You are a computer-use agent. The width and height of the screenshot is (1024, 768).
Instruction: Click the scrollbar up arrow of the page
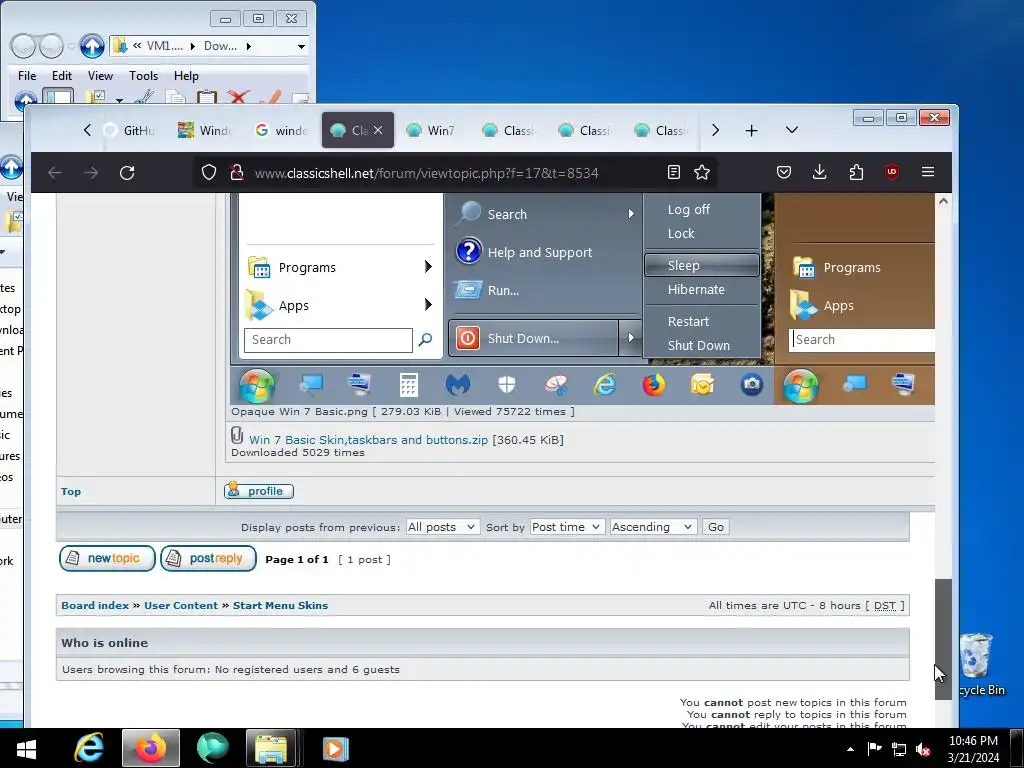tap(943, 201)
